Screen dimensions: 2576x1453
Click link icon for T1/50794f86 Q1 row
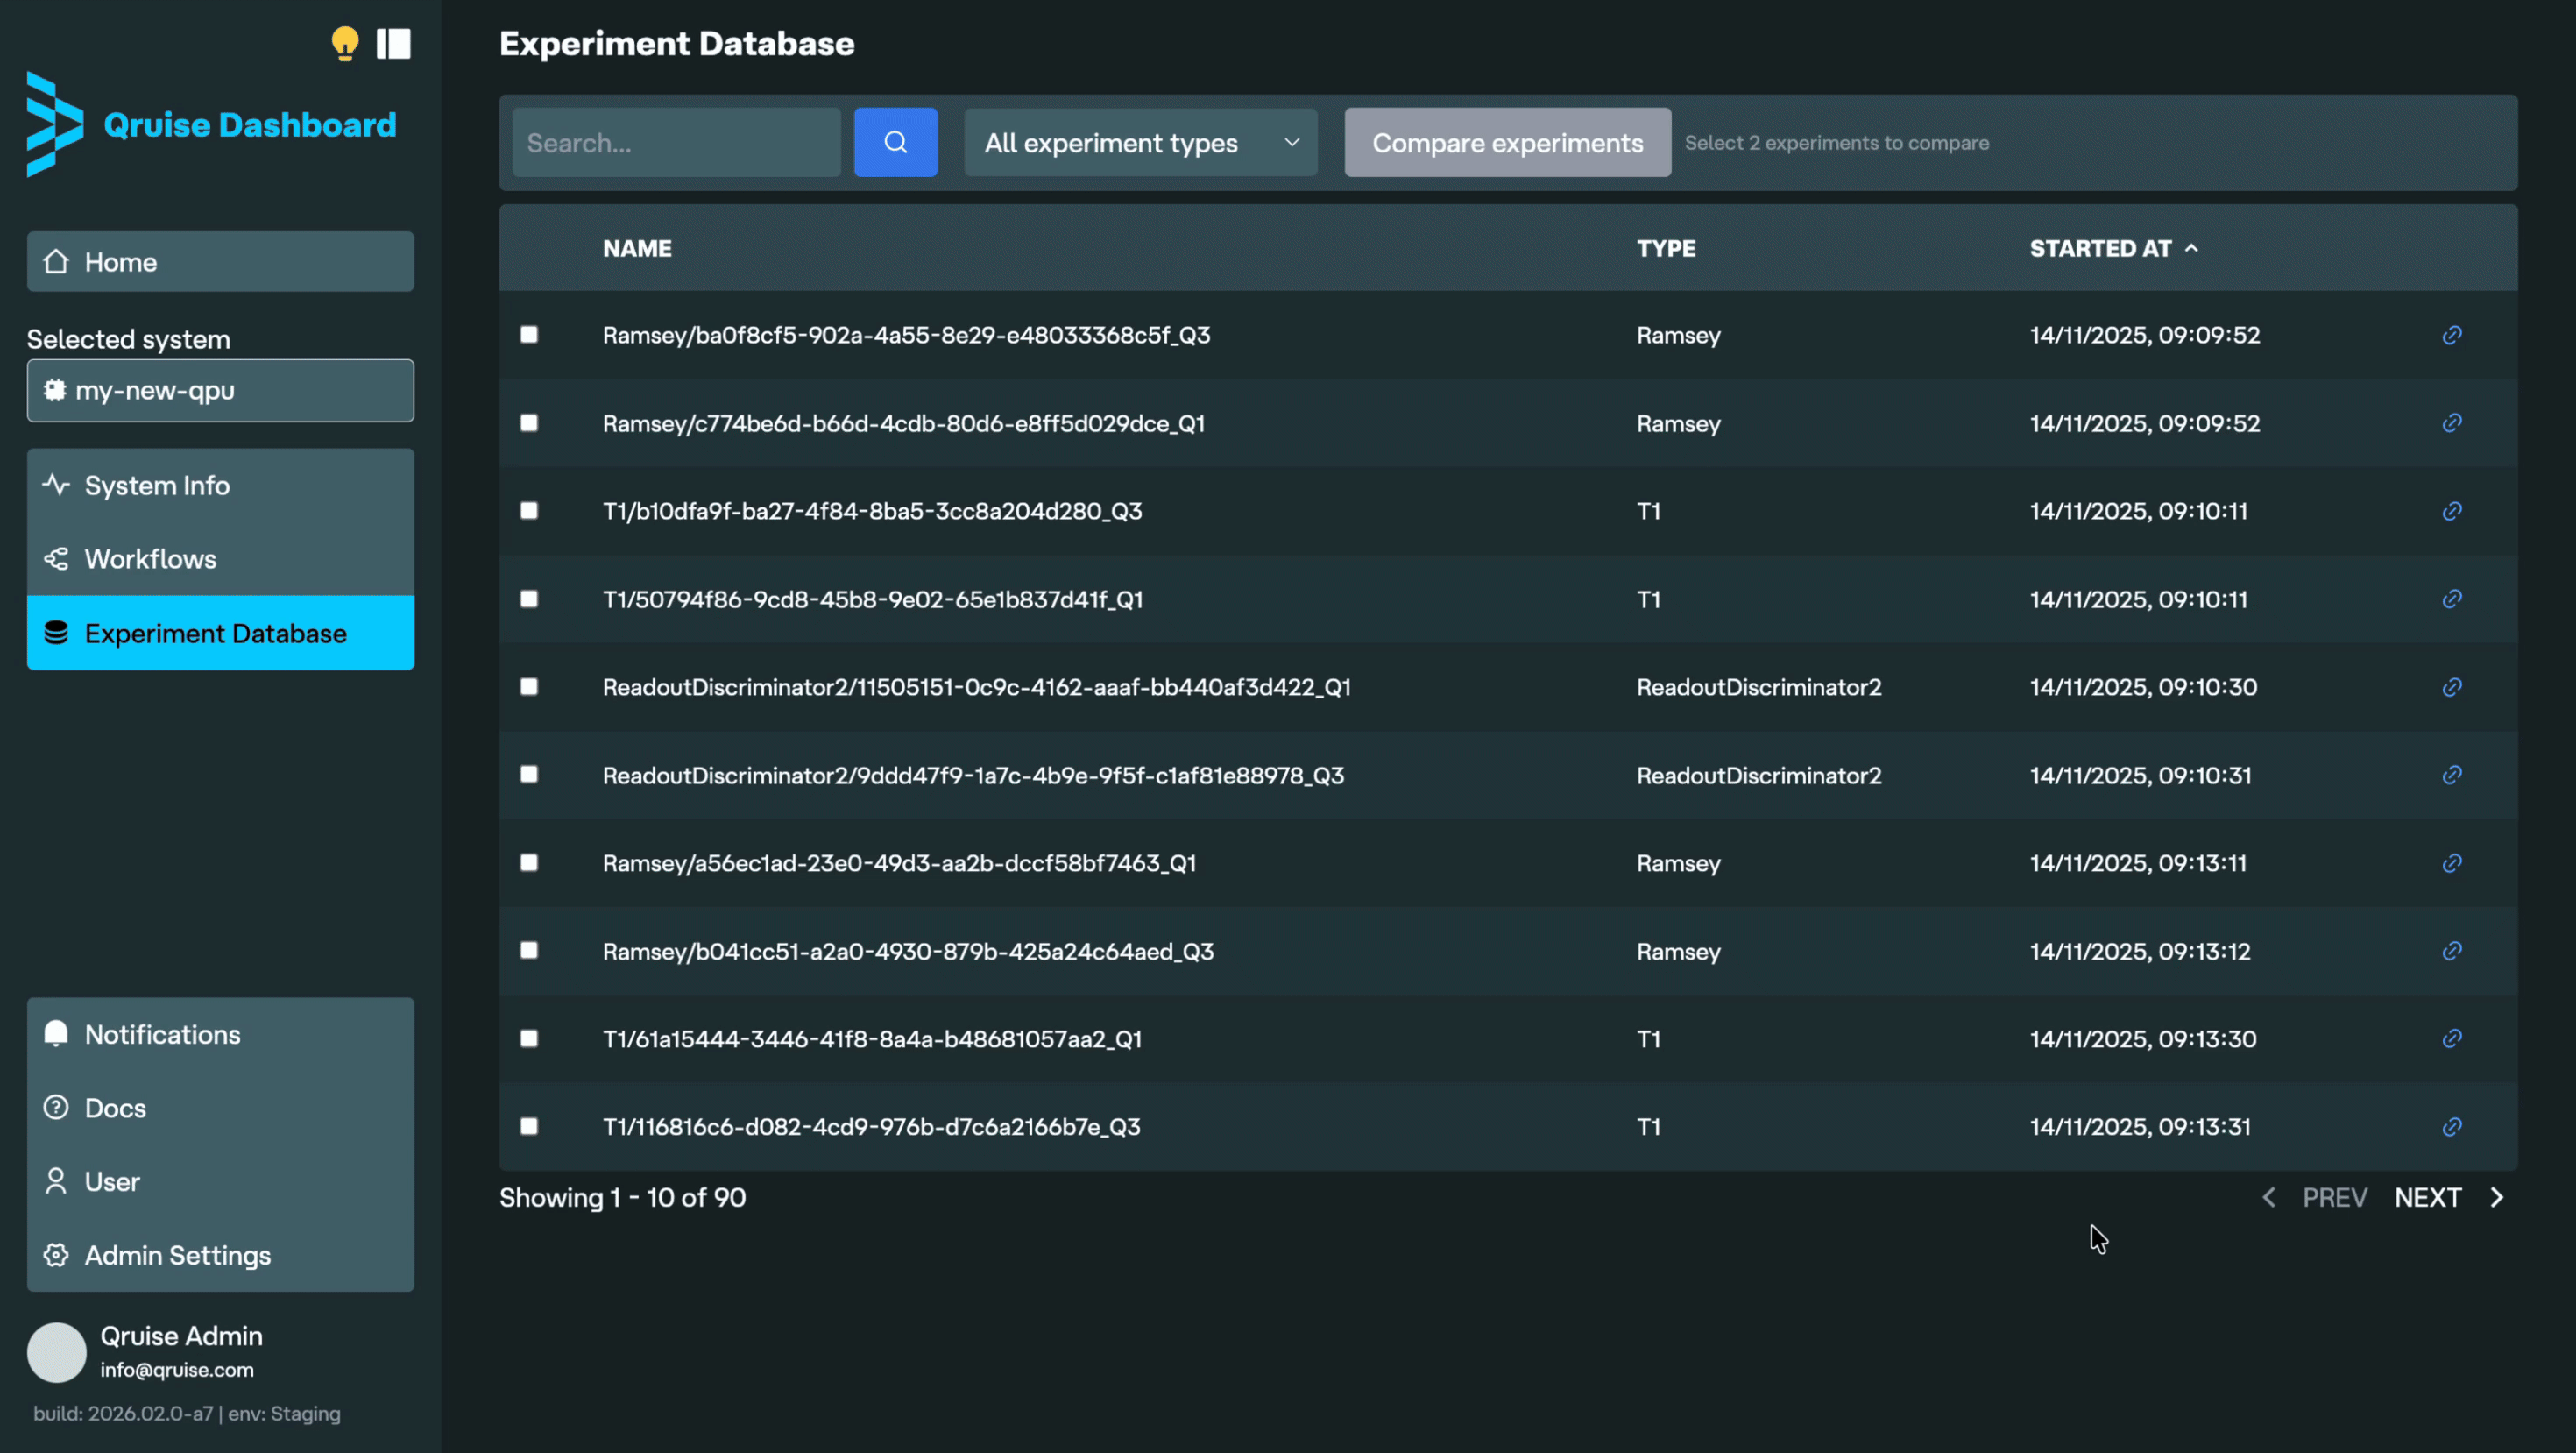click(2451, 599)
